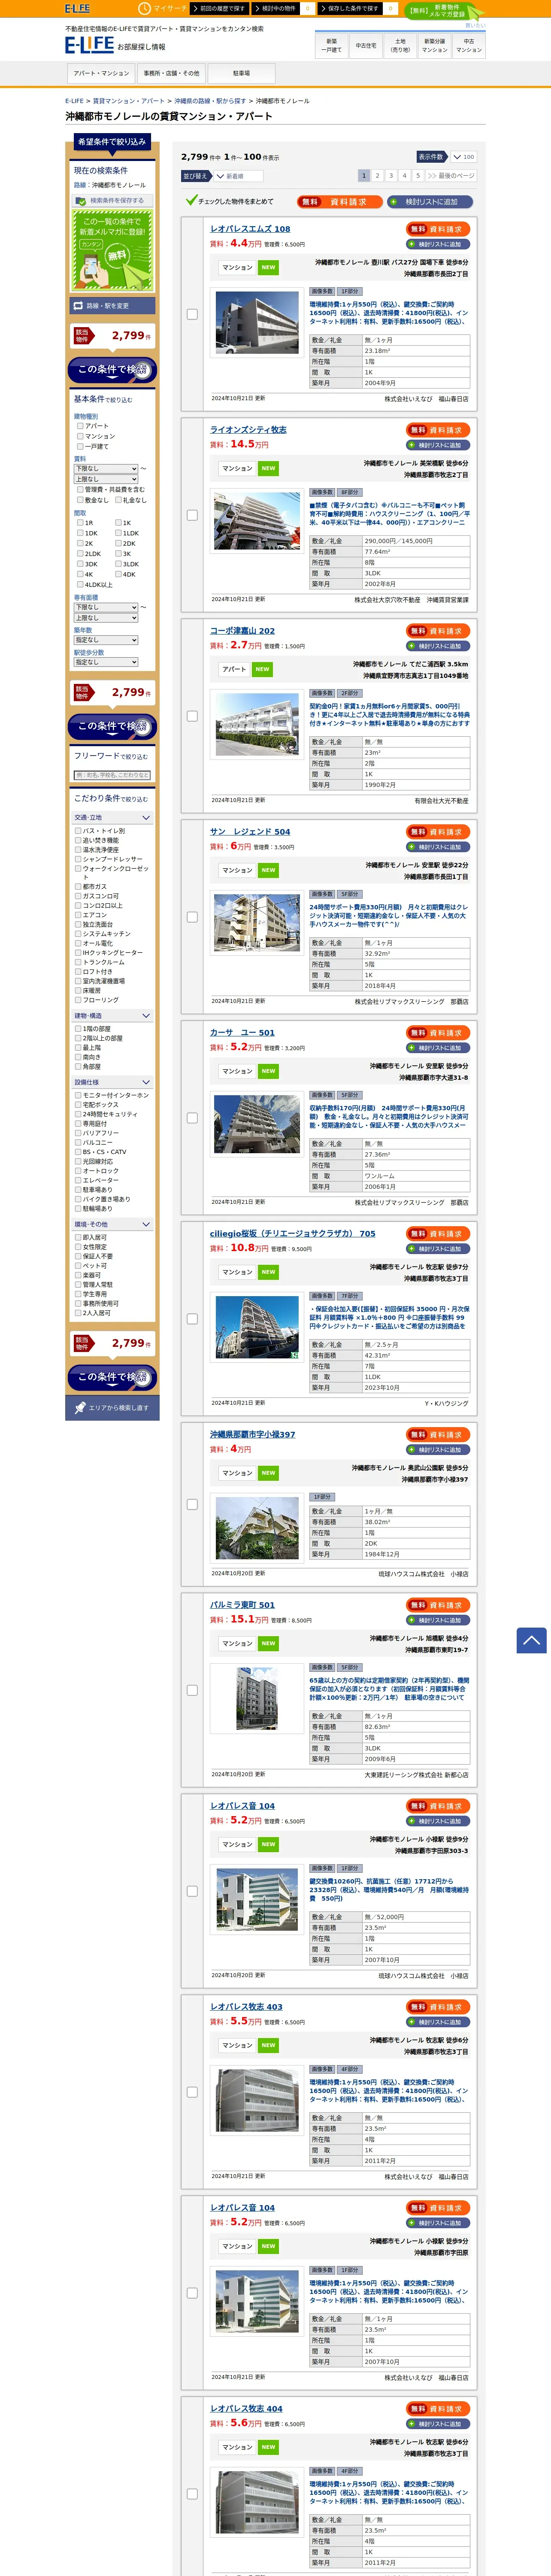Open the 専有面積 下限なし dropdown
This screenshot has height=2576, width=551.
click(106, 607)
